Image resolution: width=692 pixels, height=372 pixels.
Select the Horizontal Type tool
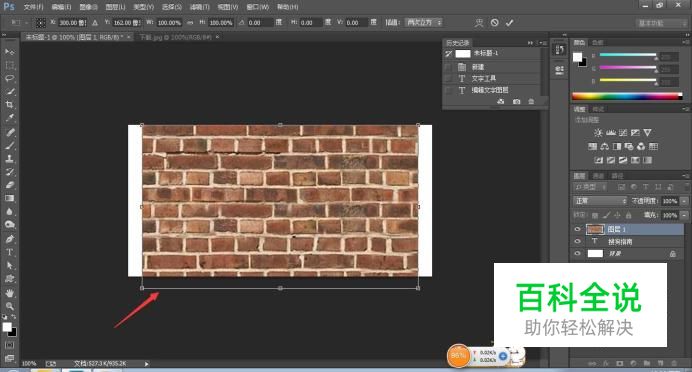click(9, 252)
